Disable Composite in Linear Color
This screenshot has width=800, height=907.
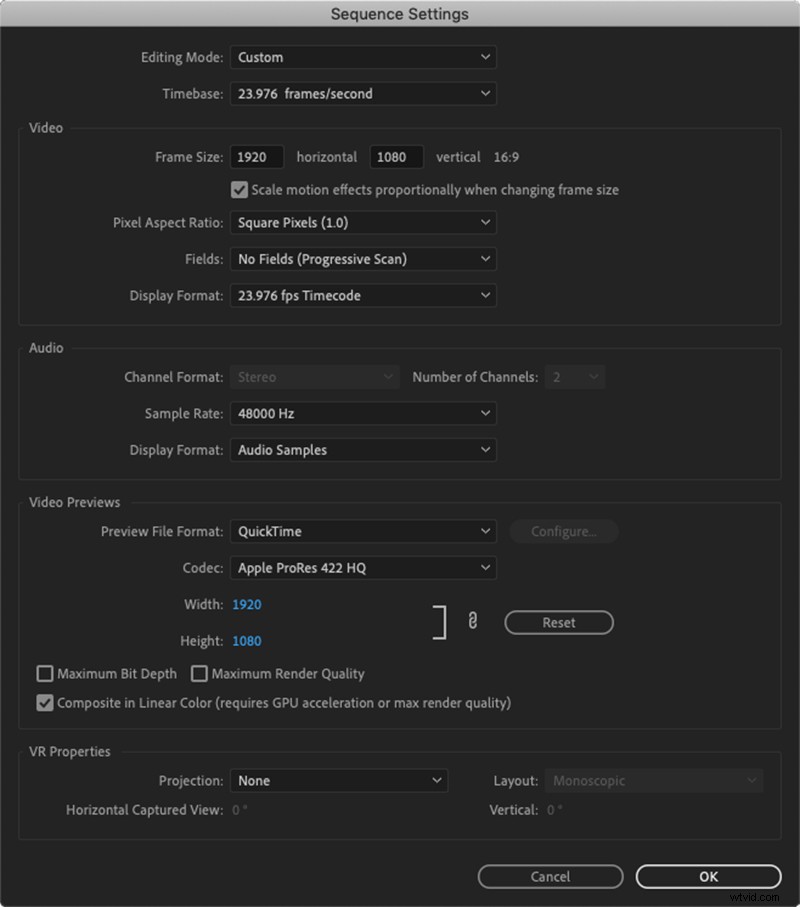pos(45,702)
